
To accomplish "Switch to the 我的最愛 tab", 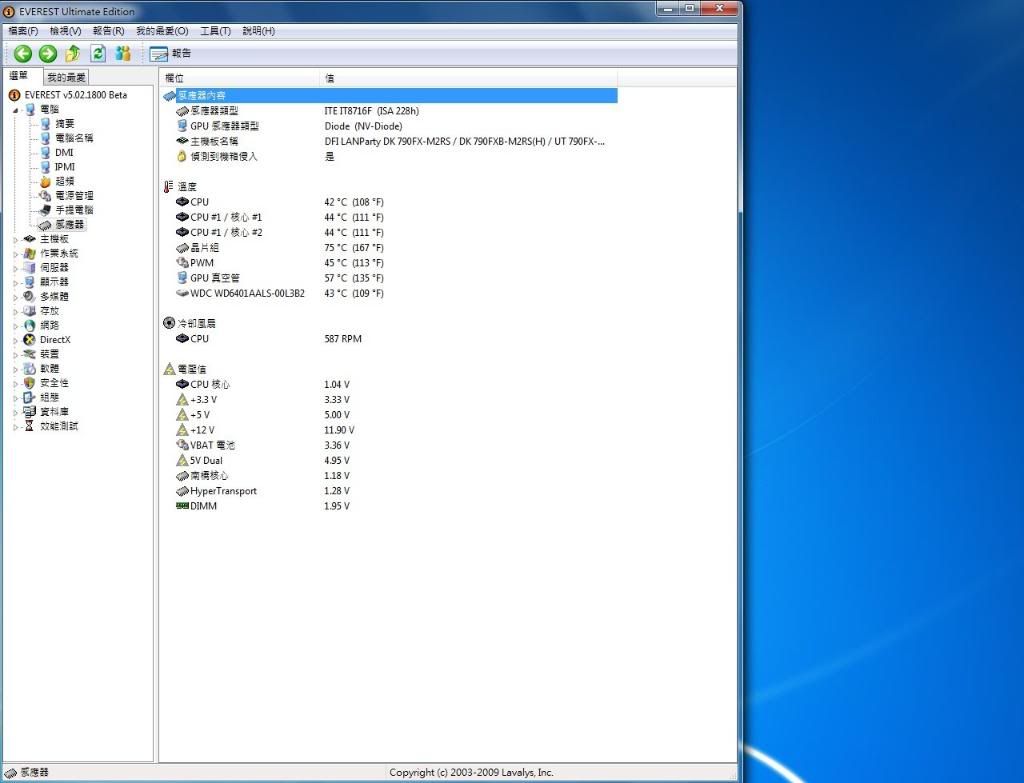I will 66,77.
